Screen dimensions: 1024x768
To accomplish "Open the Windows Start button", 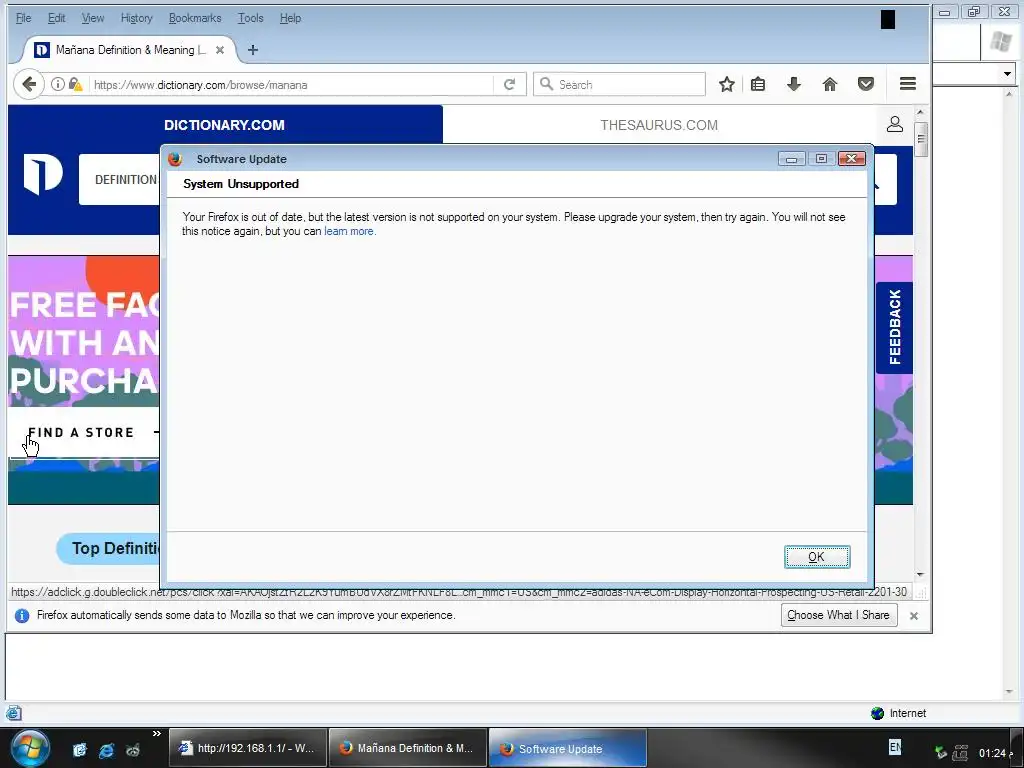I will 29,748.
